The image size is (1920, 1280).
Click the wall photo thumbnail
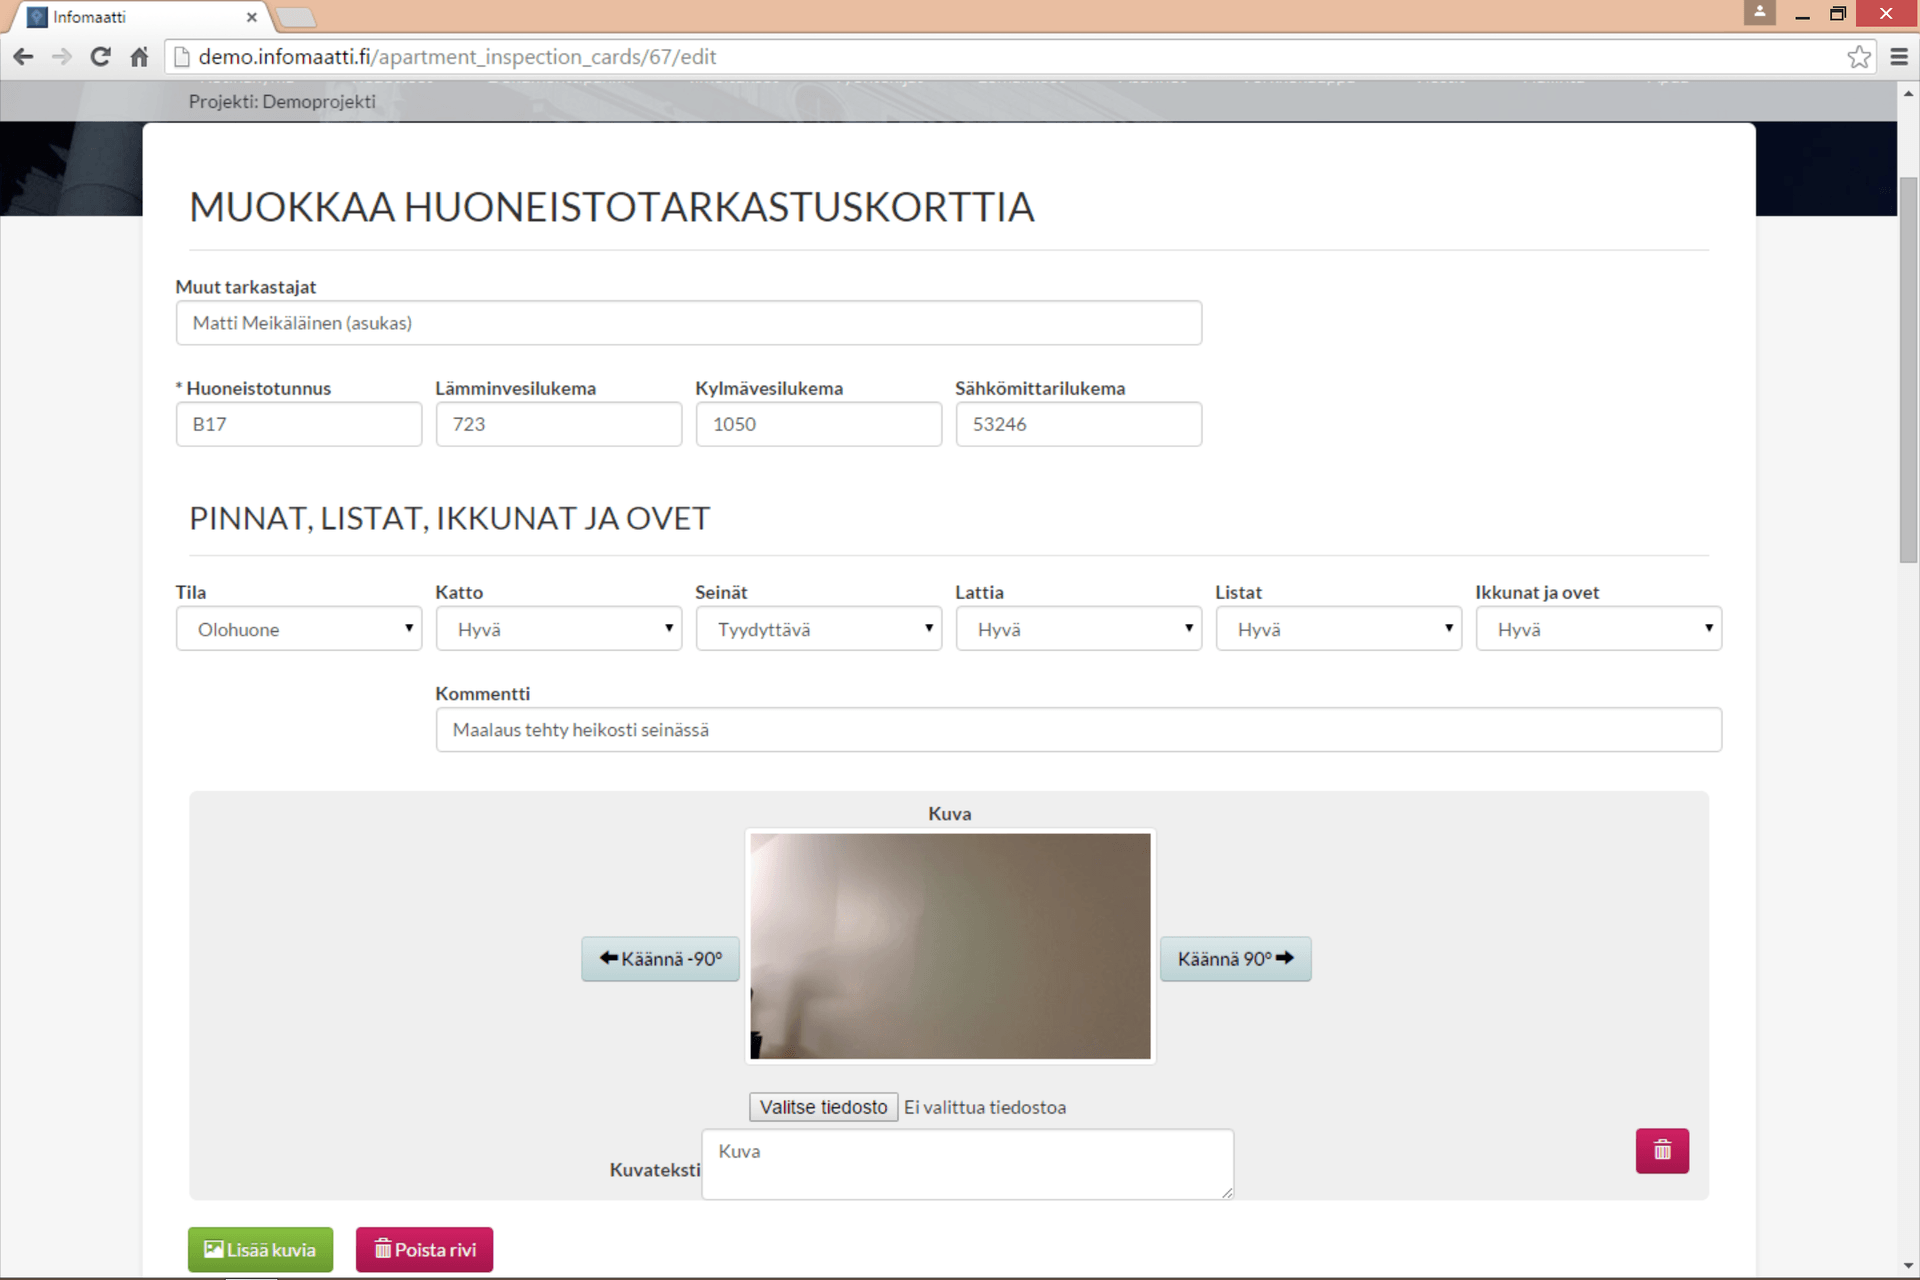950,946
